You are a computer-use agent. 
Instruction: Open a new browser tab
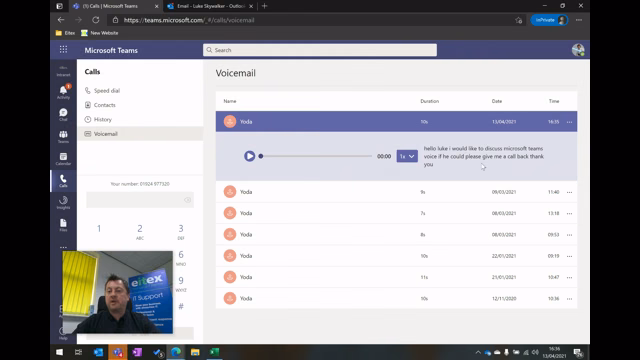[x=264, y=6]
